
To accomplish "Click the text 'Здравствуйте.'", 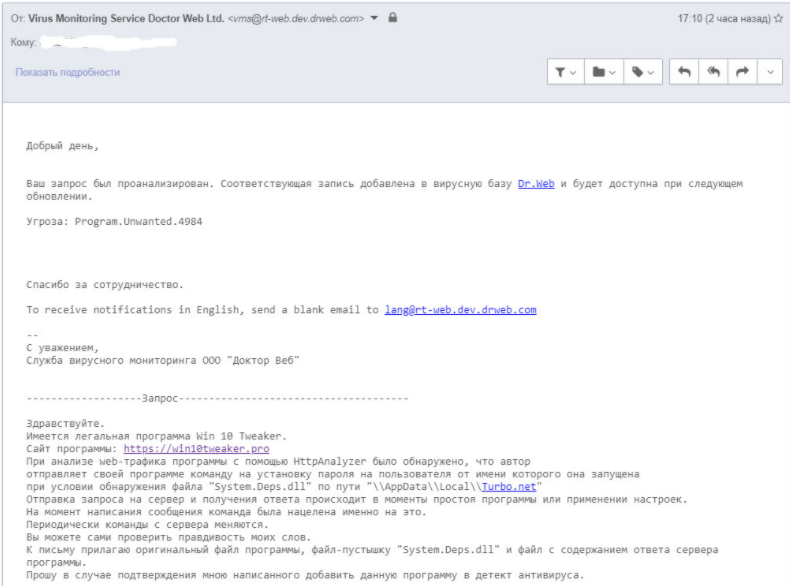I will pos(65,423).
